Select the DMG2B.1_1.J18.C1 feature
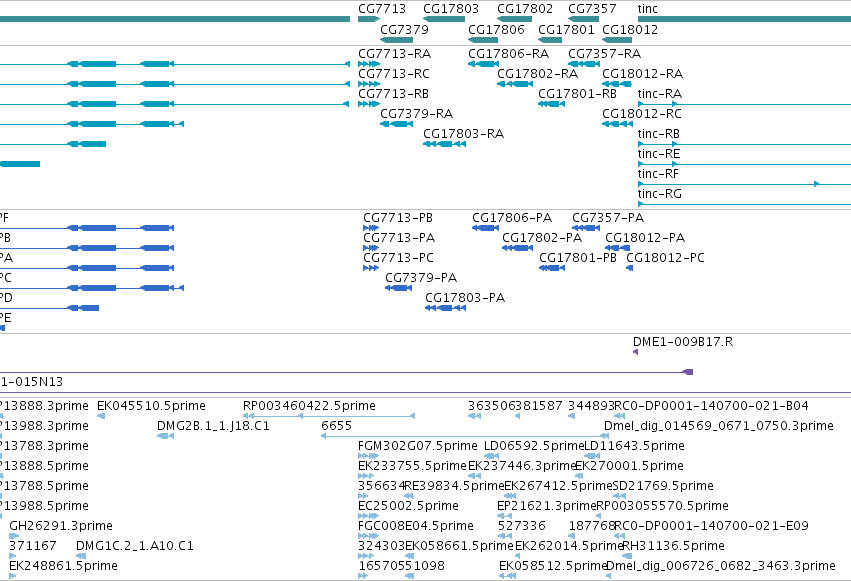Screen dimensions: 851x581 click(166, 436)
